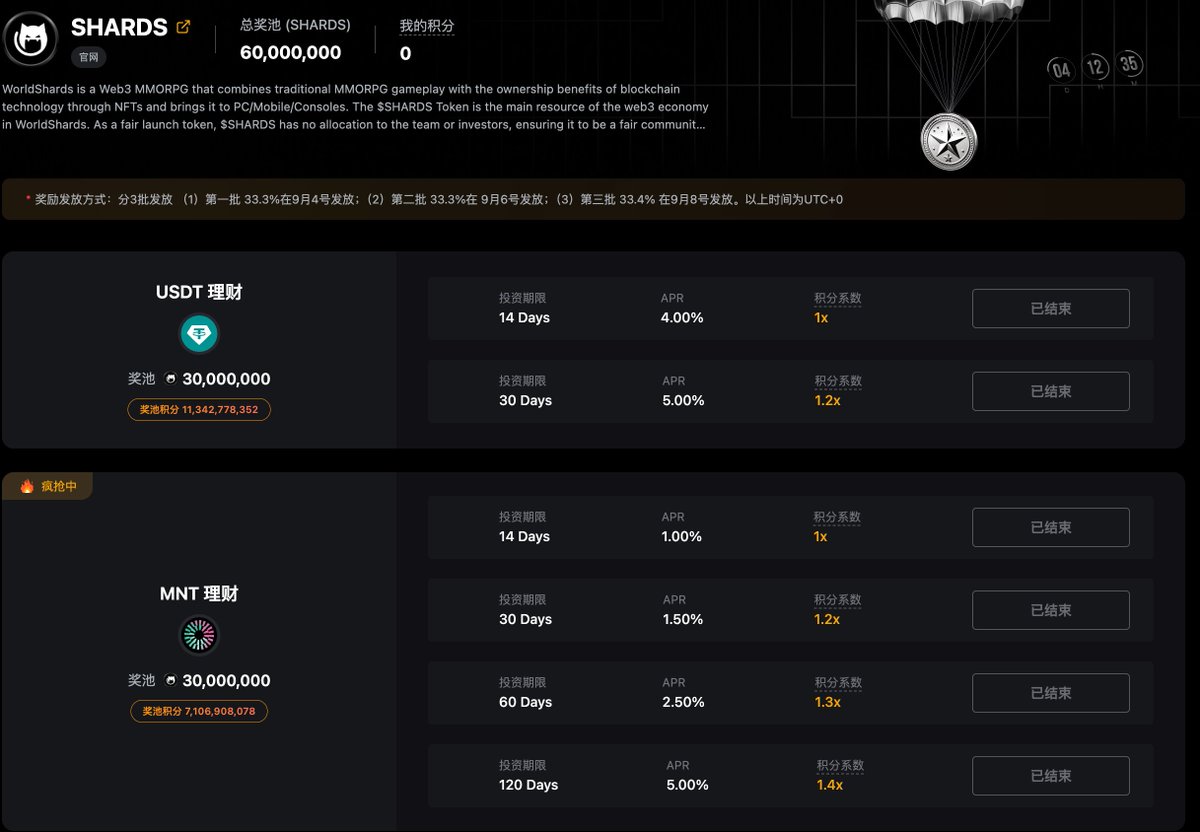Click the USDT Tether coin icon
Image resolution: width=1200 pixels, height=832 pixels.
tap(199, 334)
